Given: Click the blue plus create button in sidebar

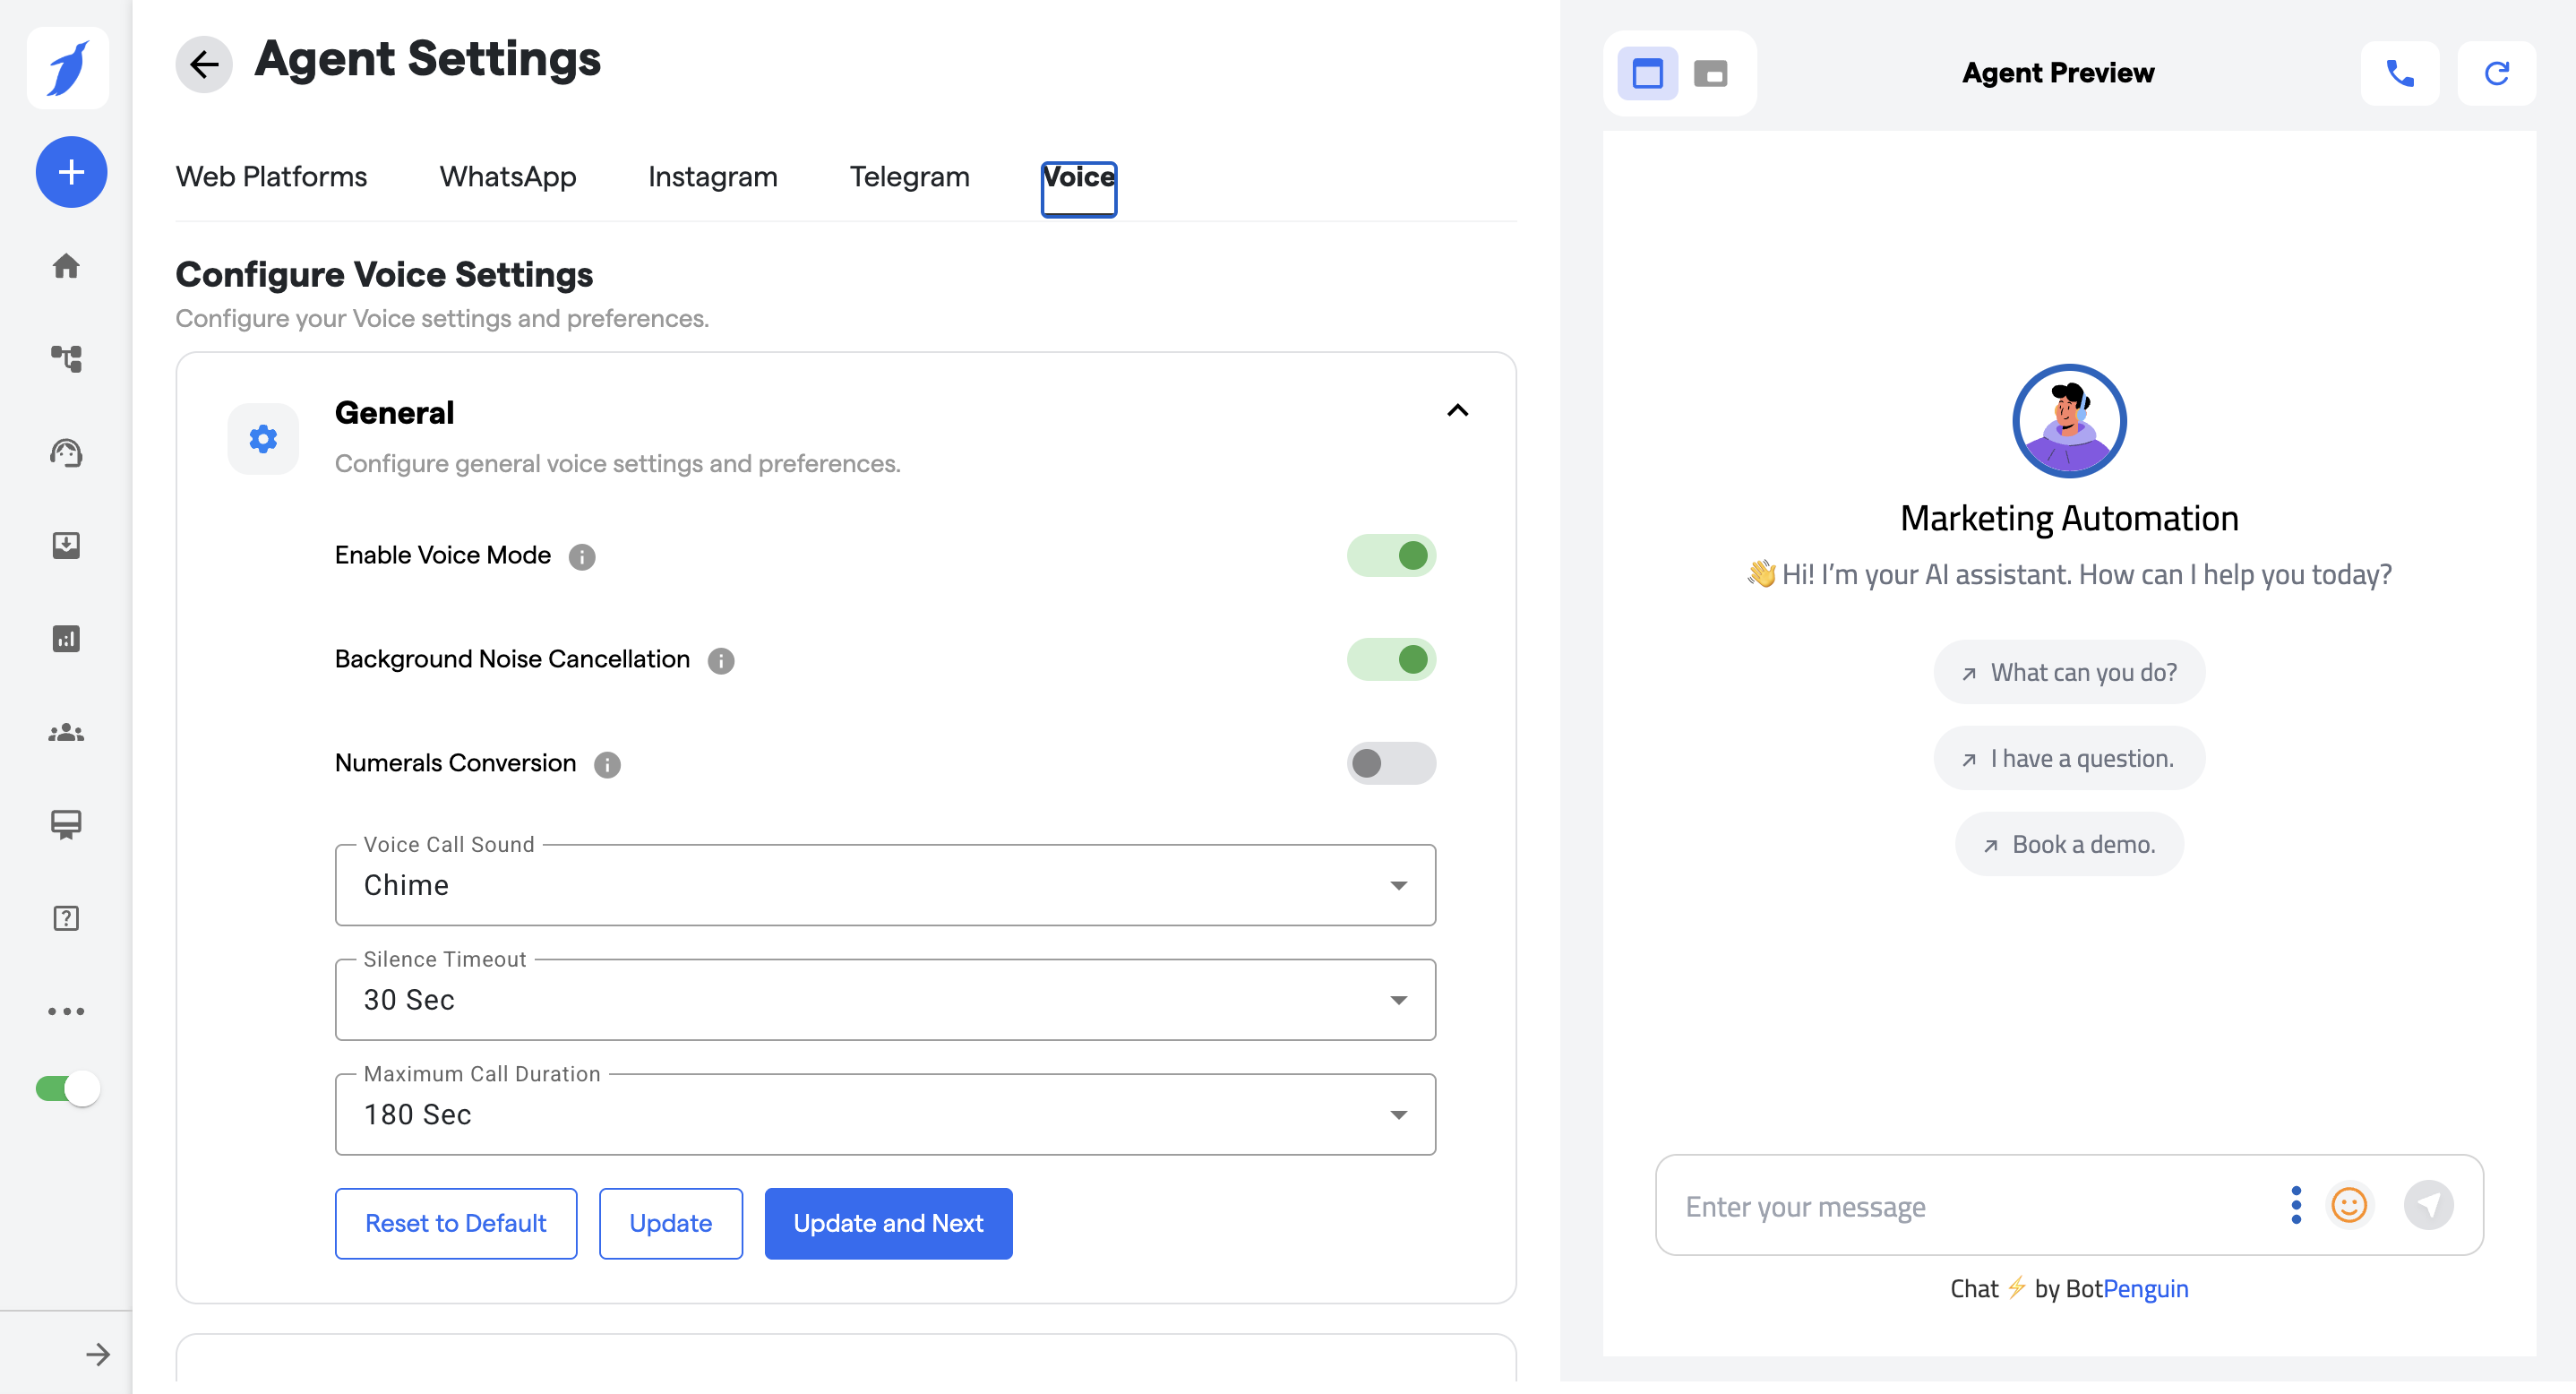Looking at the screenshot, I should point(71,172).
